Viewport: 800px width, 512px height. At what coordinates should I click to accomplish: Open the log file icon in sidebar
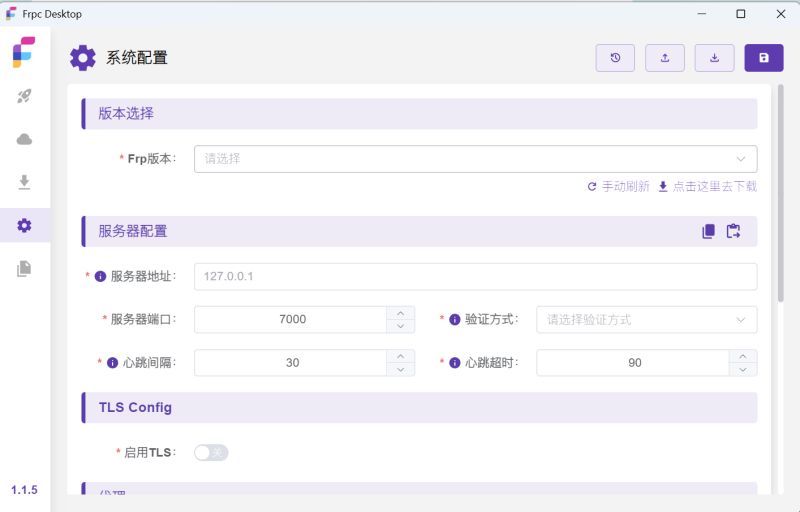tap(25, 268)
